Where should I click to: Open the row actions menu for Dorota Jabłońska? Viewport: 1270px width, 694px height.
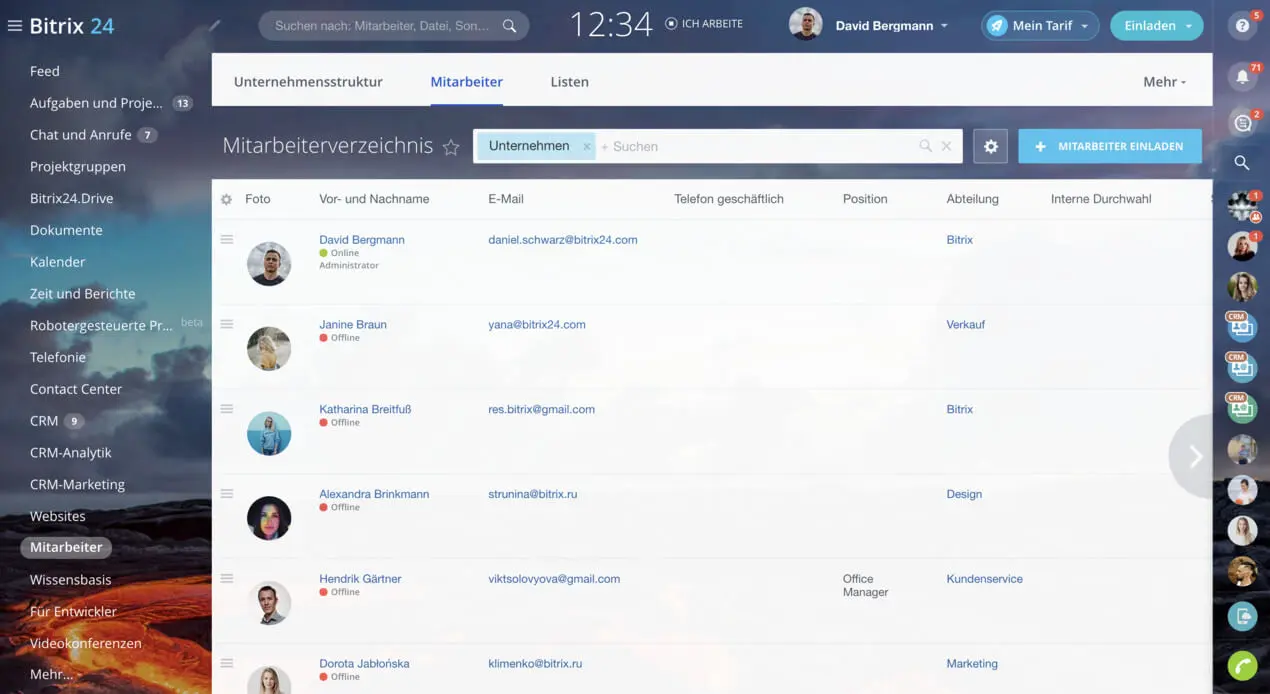[x=227, y=663]
